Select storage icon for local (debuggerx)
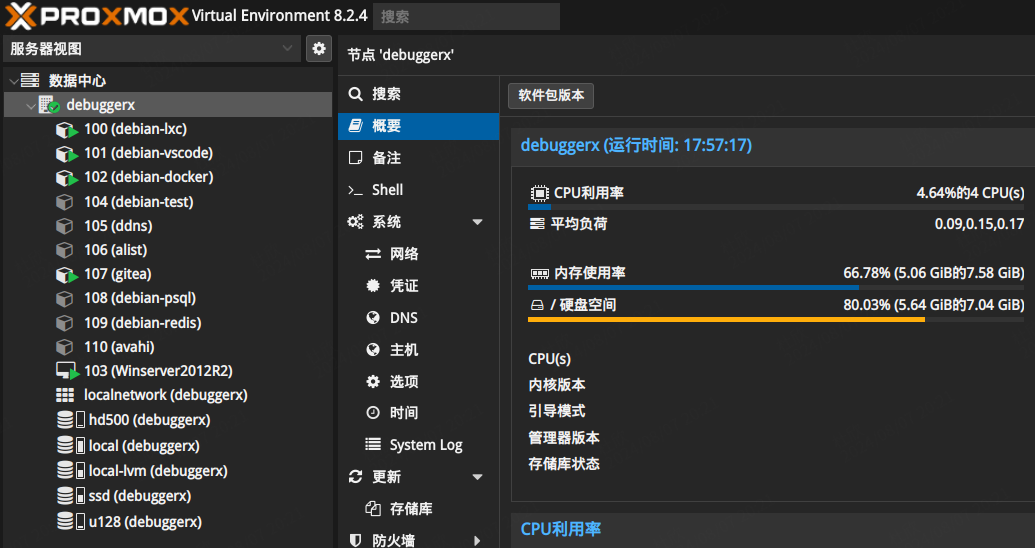This screenshot has height=548, width=1035. (71, 446)
